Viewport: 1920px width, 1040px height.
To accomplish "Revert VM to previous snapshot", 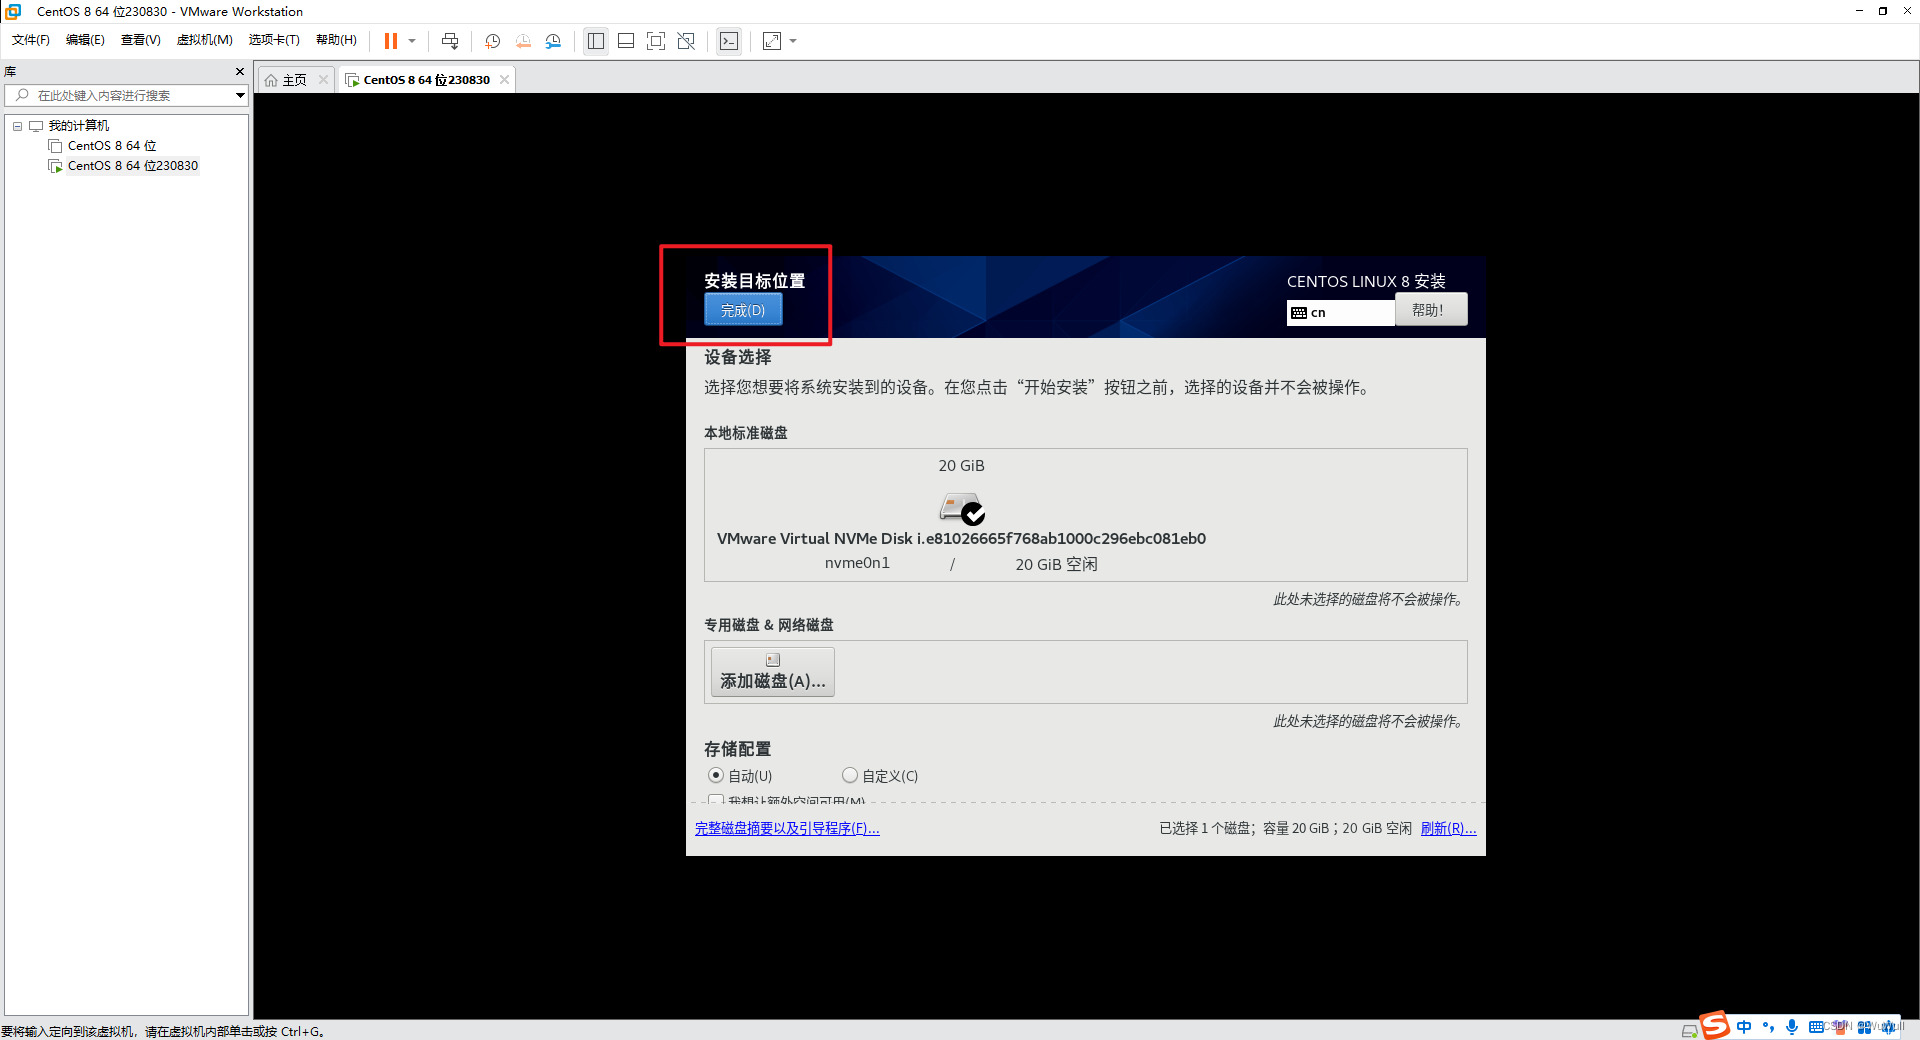I will (523, 41).
